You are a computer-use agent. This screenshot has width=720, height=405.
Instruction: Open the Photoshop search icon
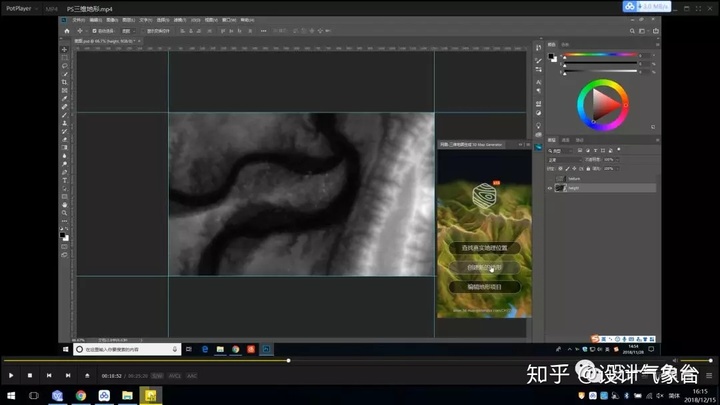(632, 31)
